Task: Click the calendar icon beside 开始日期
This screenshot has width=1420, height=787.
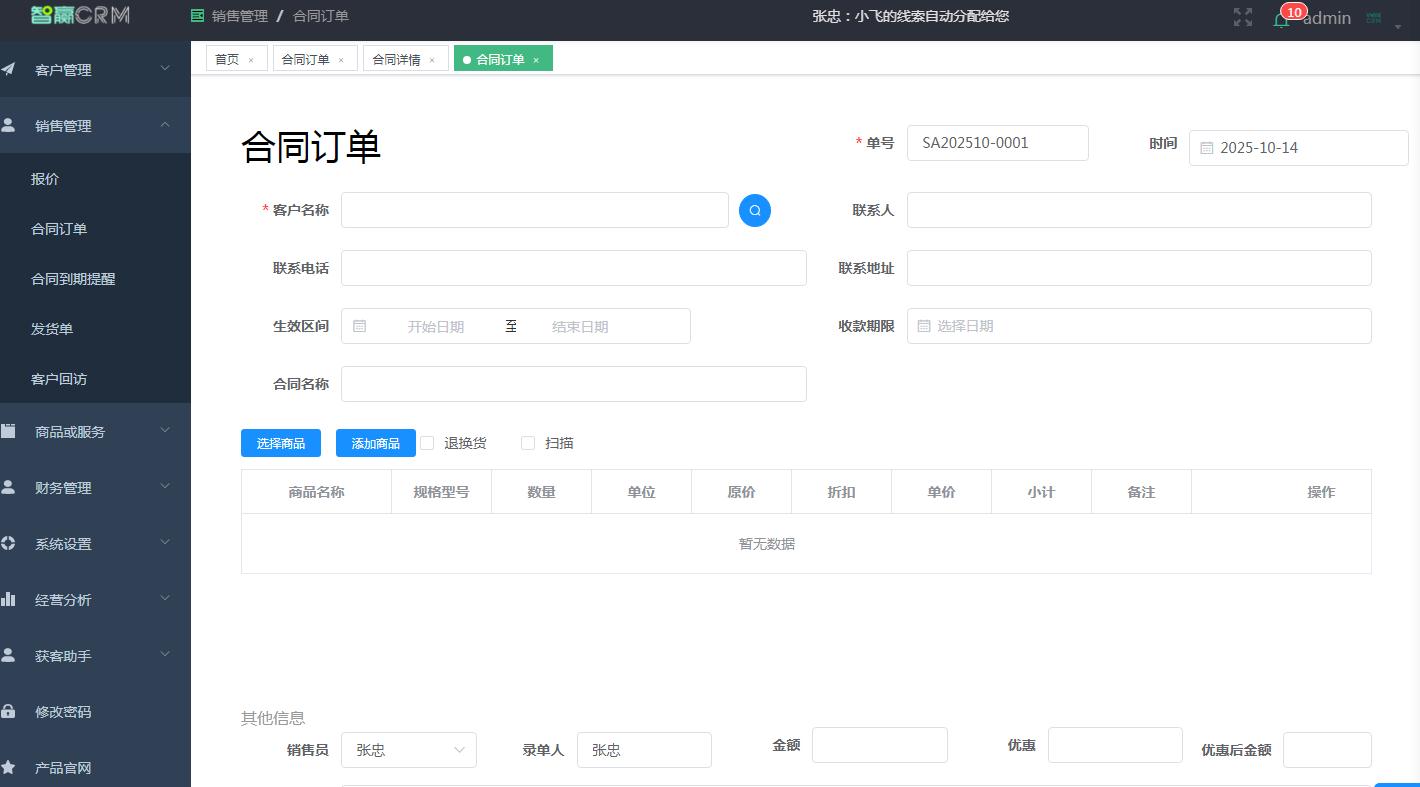Action: 360,325
